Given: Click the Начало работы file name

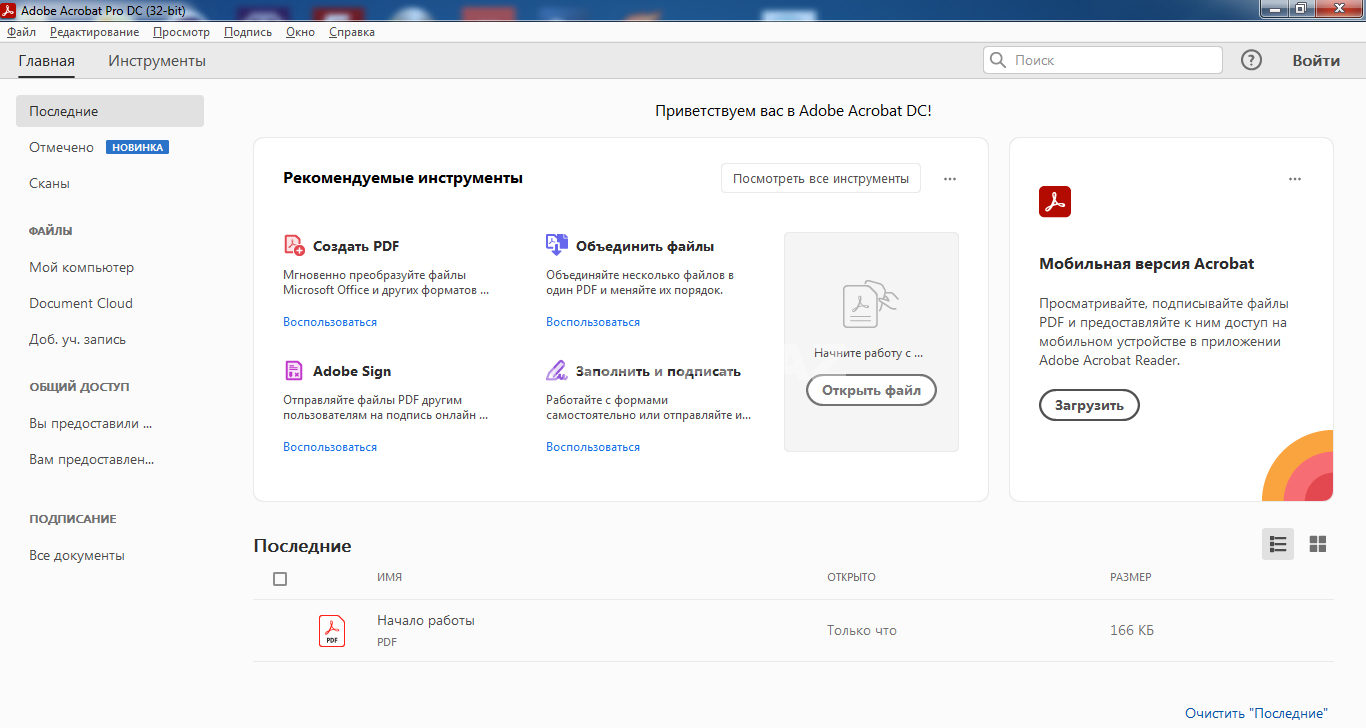Looking at the screenshot, I should 426,620.
